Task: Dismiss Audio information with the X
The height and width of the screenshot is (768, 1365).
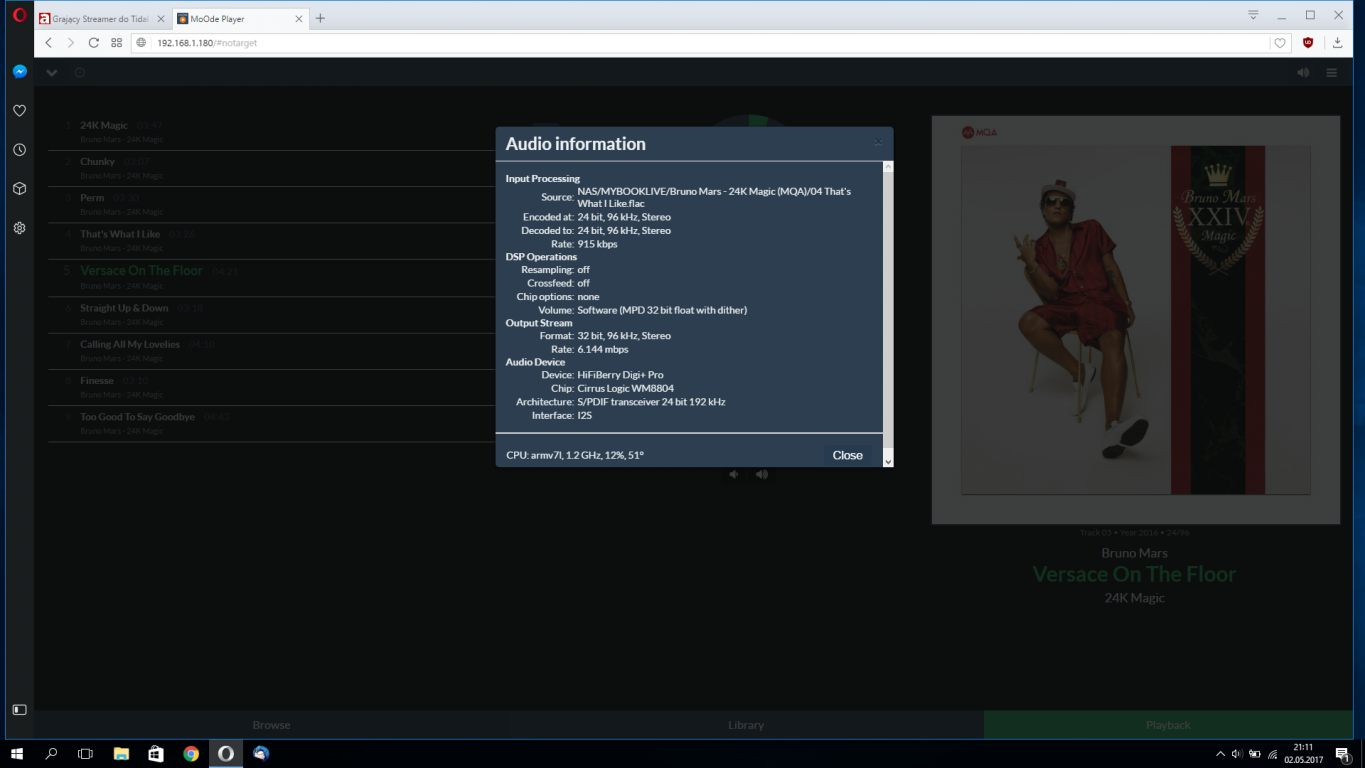Action: coord(878,142)
